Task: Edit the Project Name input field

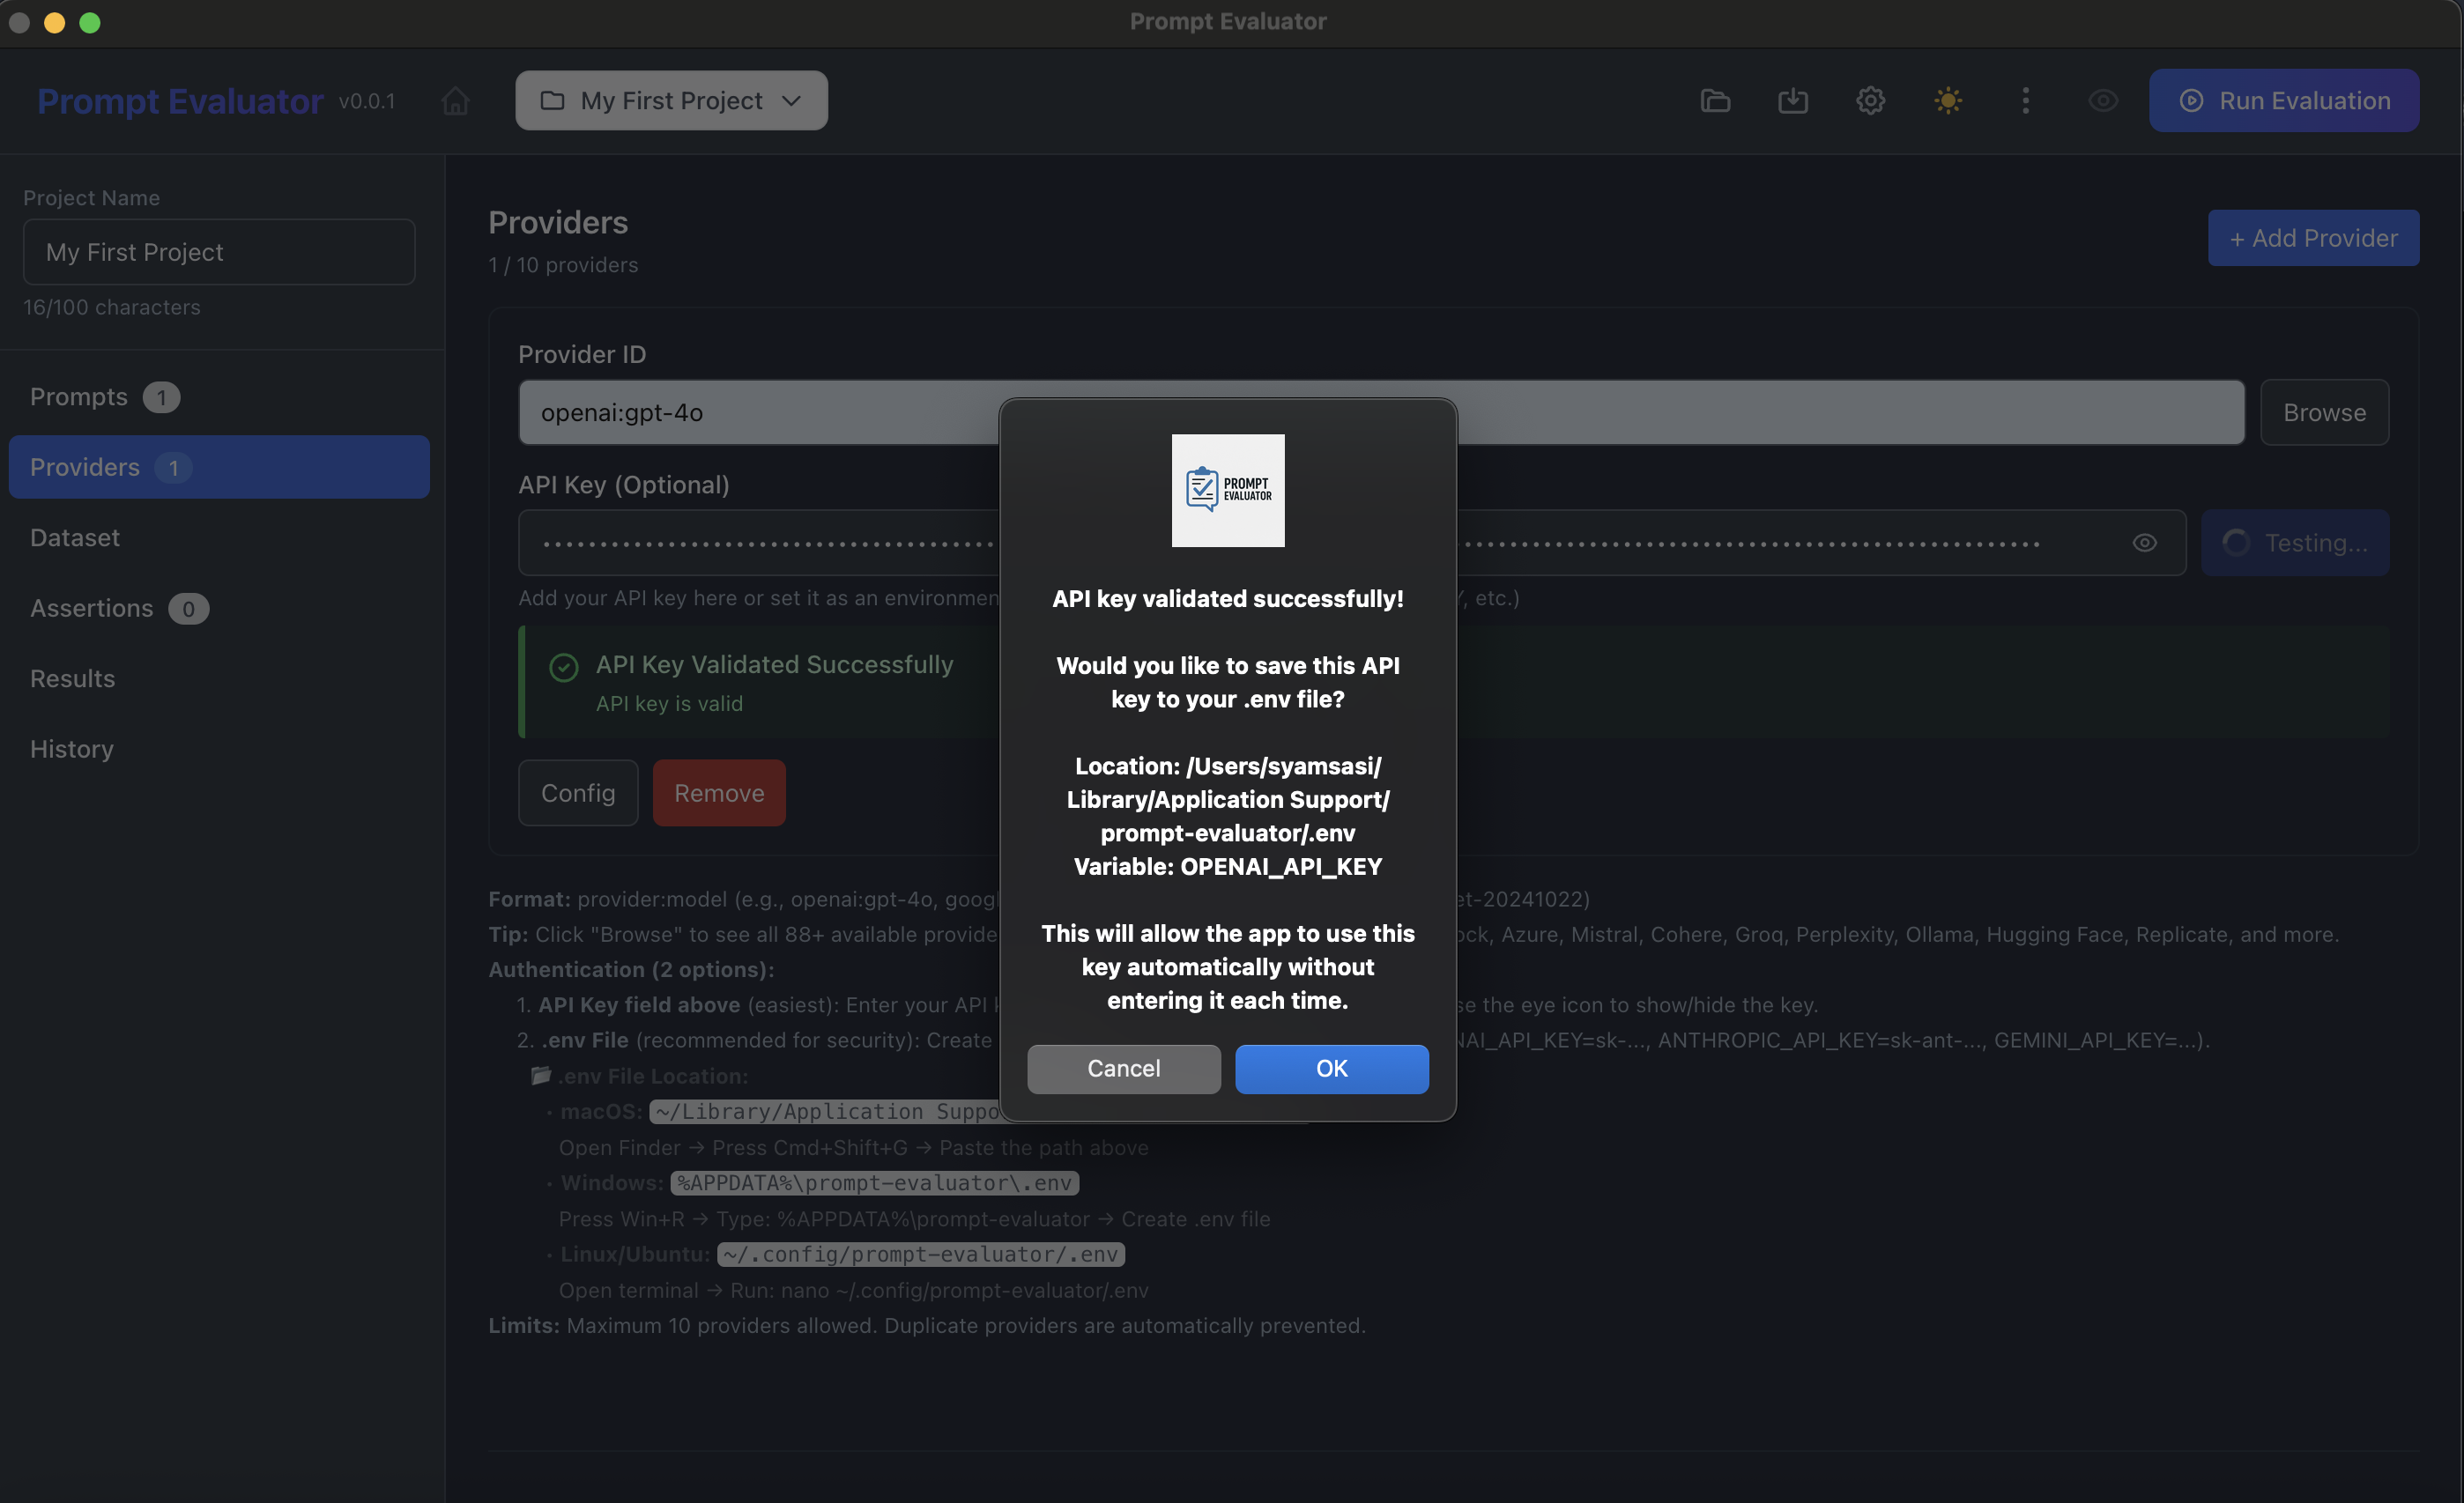Action: [x=218, y=251]
